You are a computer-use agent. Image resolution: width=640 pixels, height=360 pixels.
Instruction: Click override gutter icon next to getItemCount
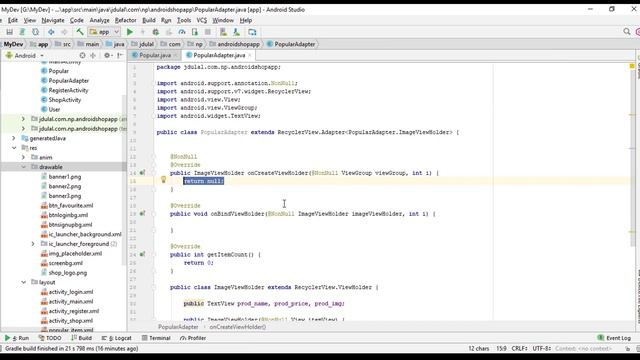pos(142,254)
